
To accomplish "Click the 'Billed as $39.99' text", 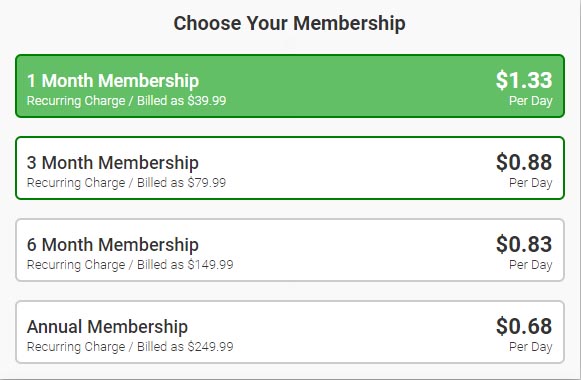I will click(x=182, y=101).
